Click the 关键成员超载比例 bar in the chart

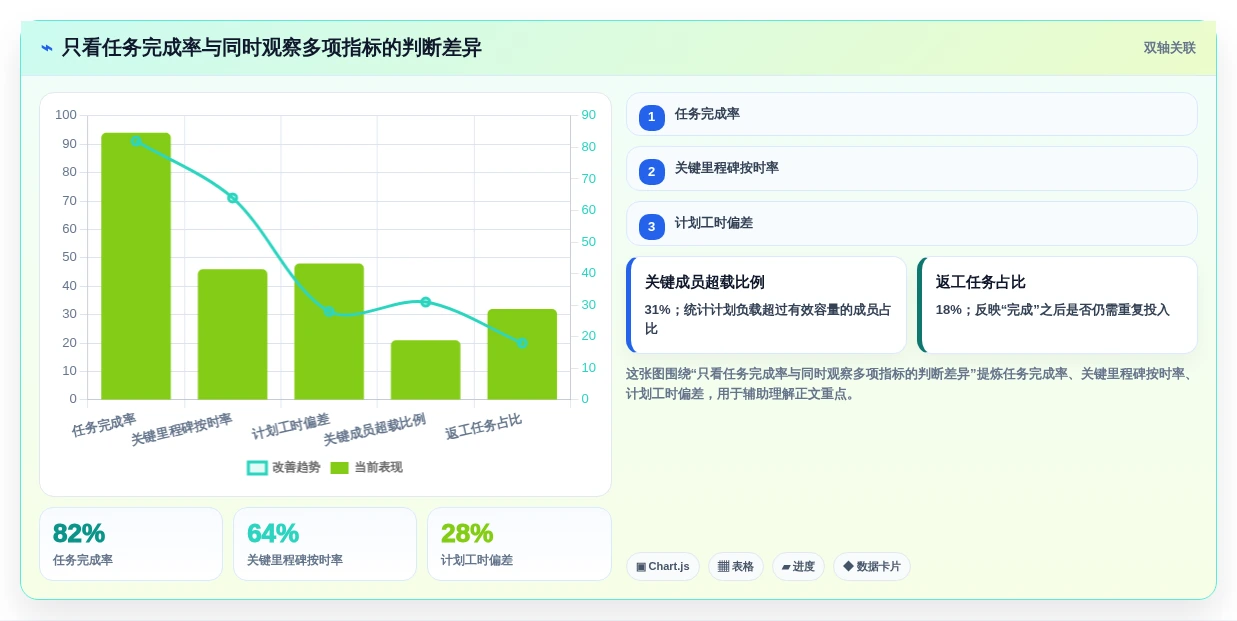point(425,370)
